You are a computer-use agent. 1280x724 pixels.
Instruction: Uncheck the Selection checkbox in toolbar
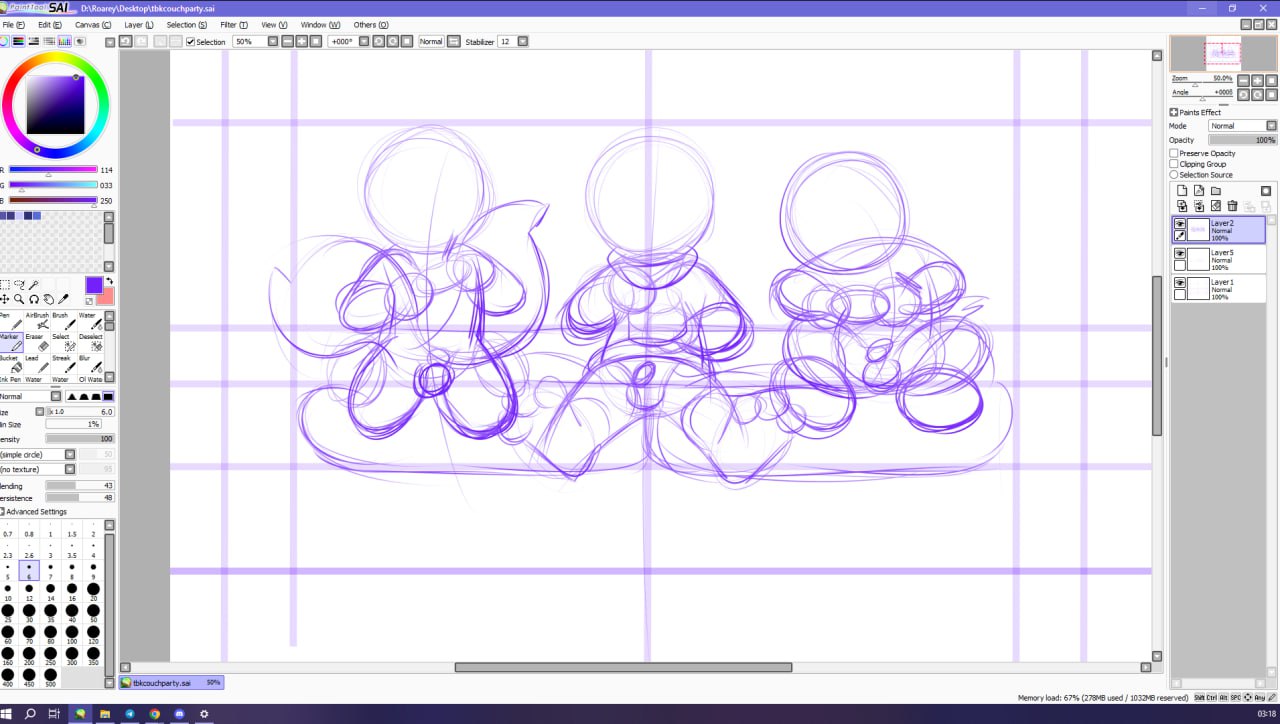click(191, 42)
